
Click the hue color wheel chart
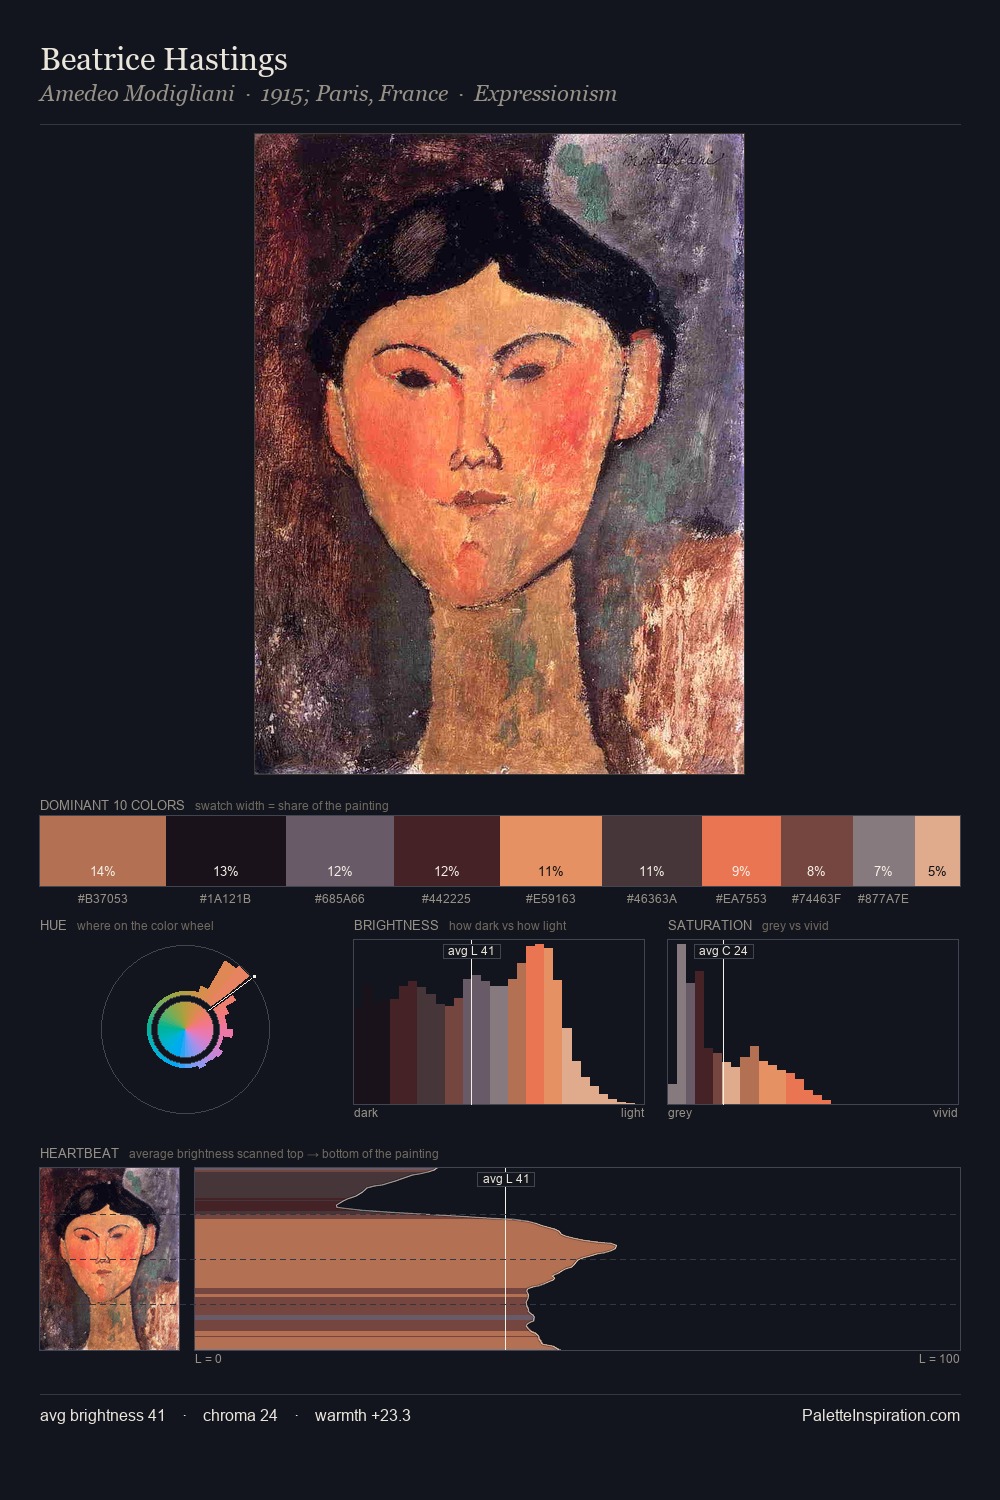[x=185, y=1029]
